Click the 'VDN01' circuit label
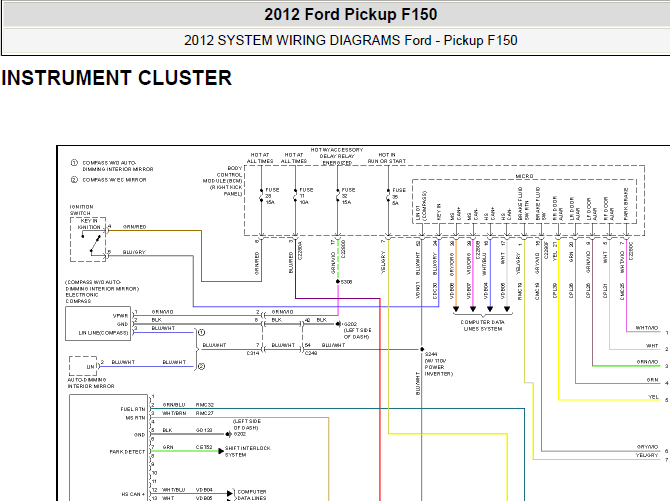 (418, 291)
